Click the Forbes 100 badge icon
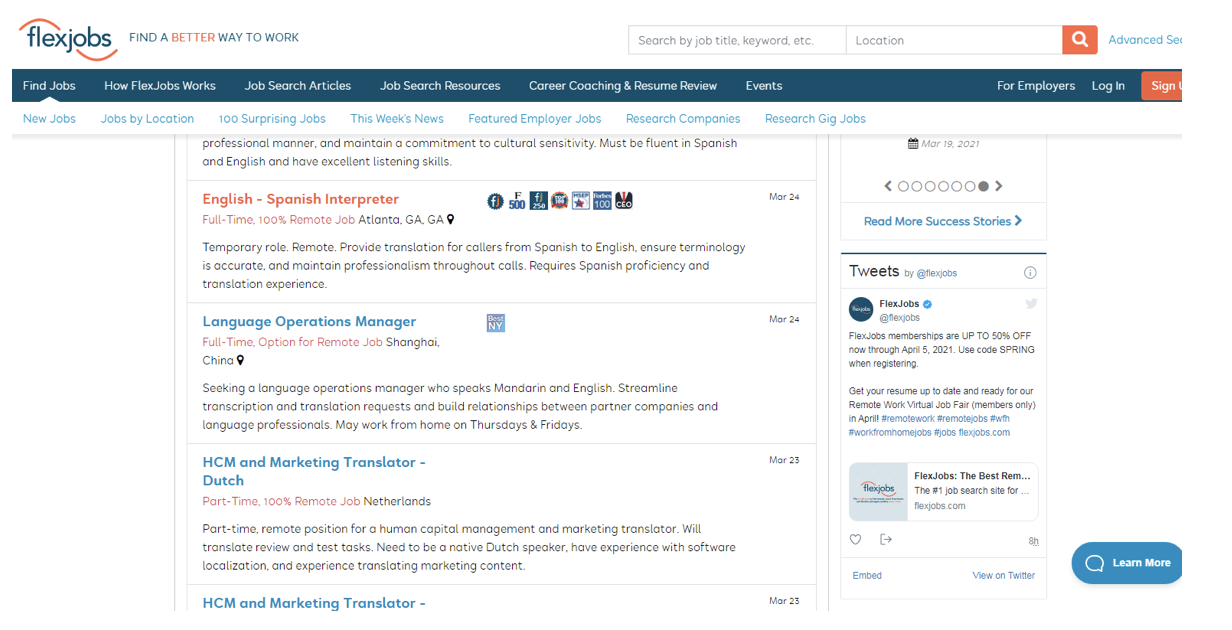Image resolution: width=1232 pixels, height=630 pixels. pos(602,200)
